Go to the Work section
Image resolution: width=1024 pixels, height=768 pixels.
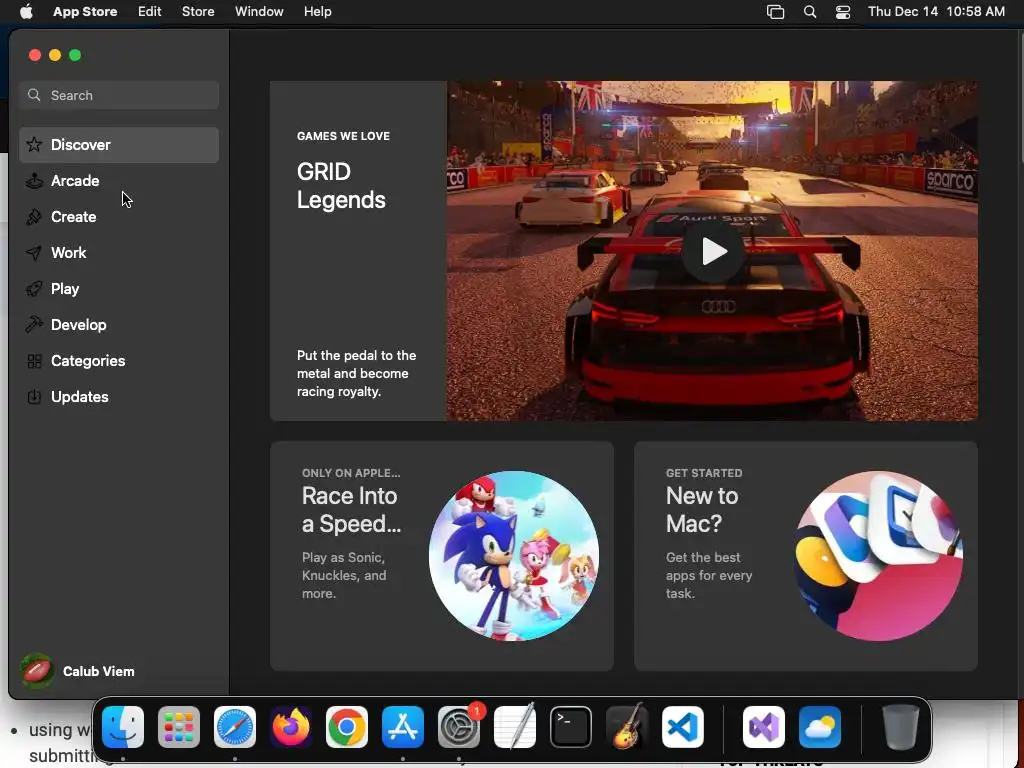click(x=119, y=253)
